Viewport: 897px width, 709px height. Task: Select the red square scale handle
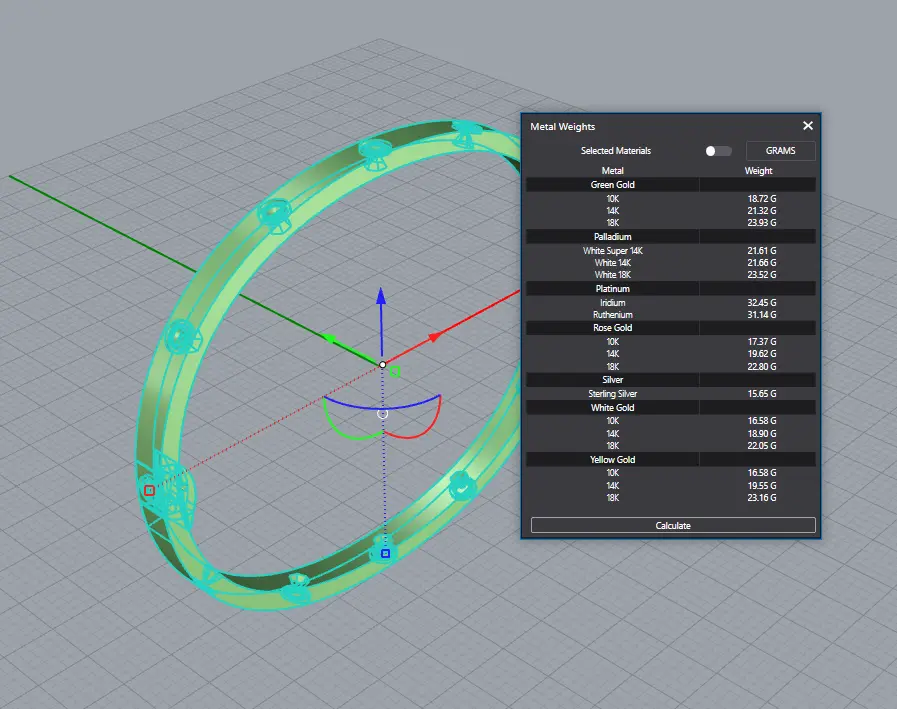coord(149,490)
